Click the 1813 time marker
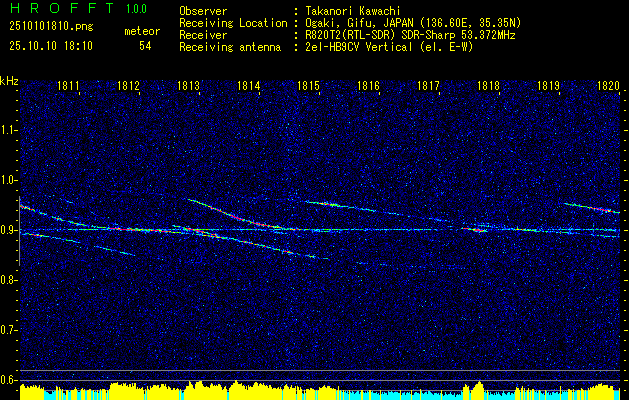Viewport: 629px width, 400px height. 188,86
